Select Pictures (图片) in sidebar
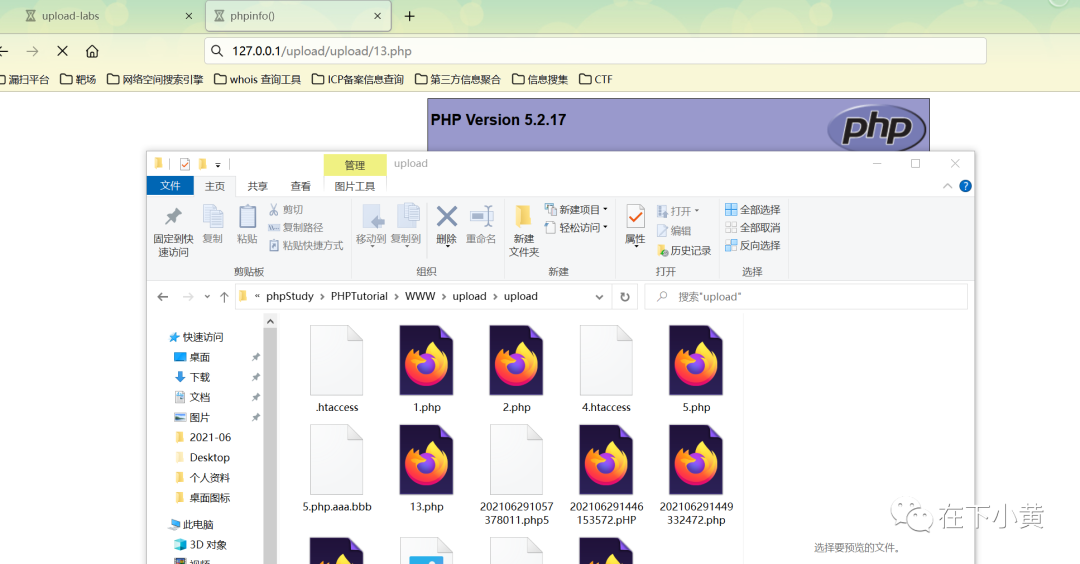 192,417
